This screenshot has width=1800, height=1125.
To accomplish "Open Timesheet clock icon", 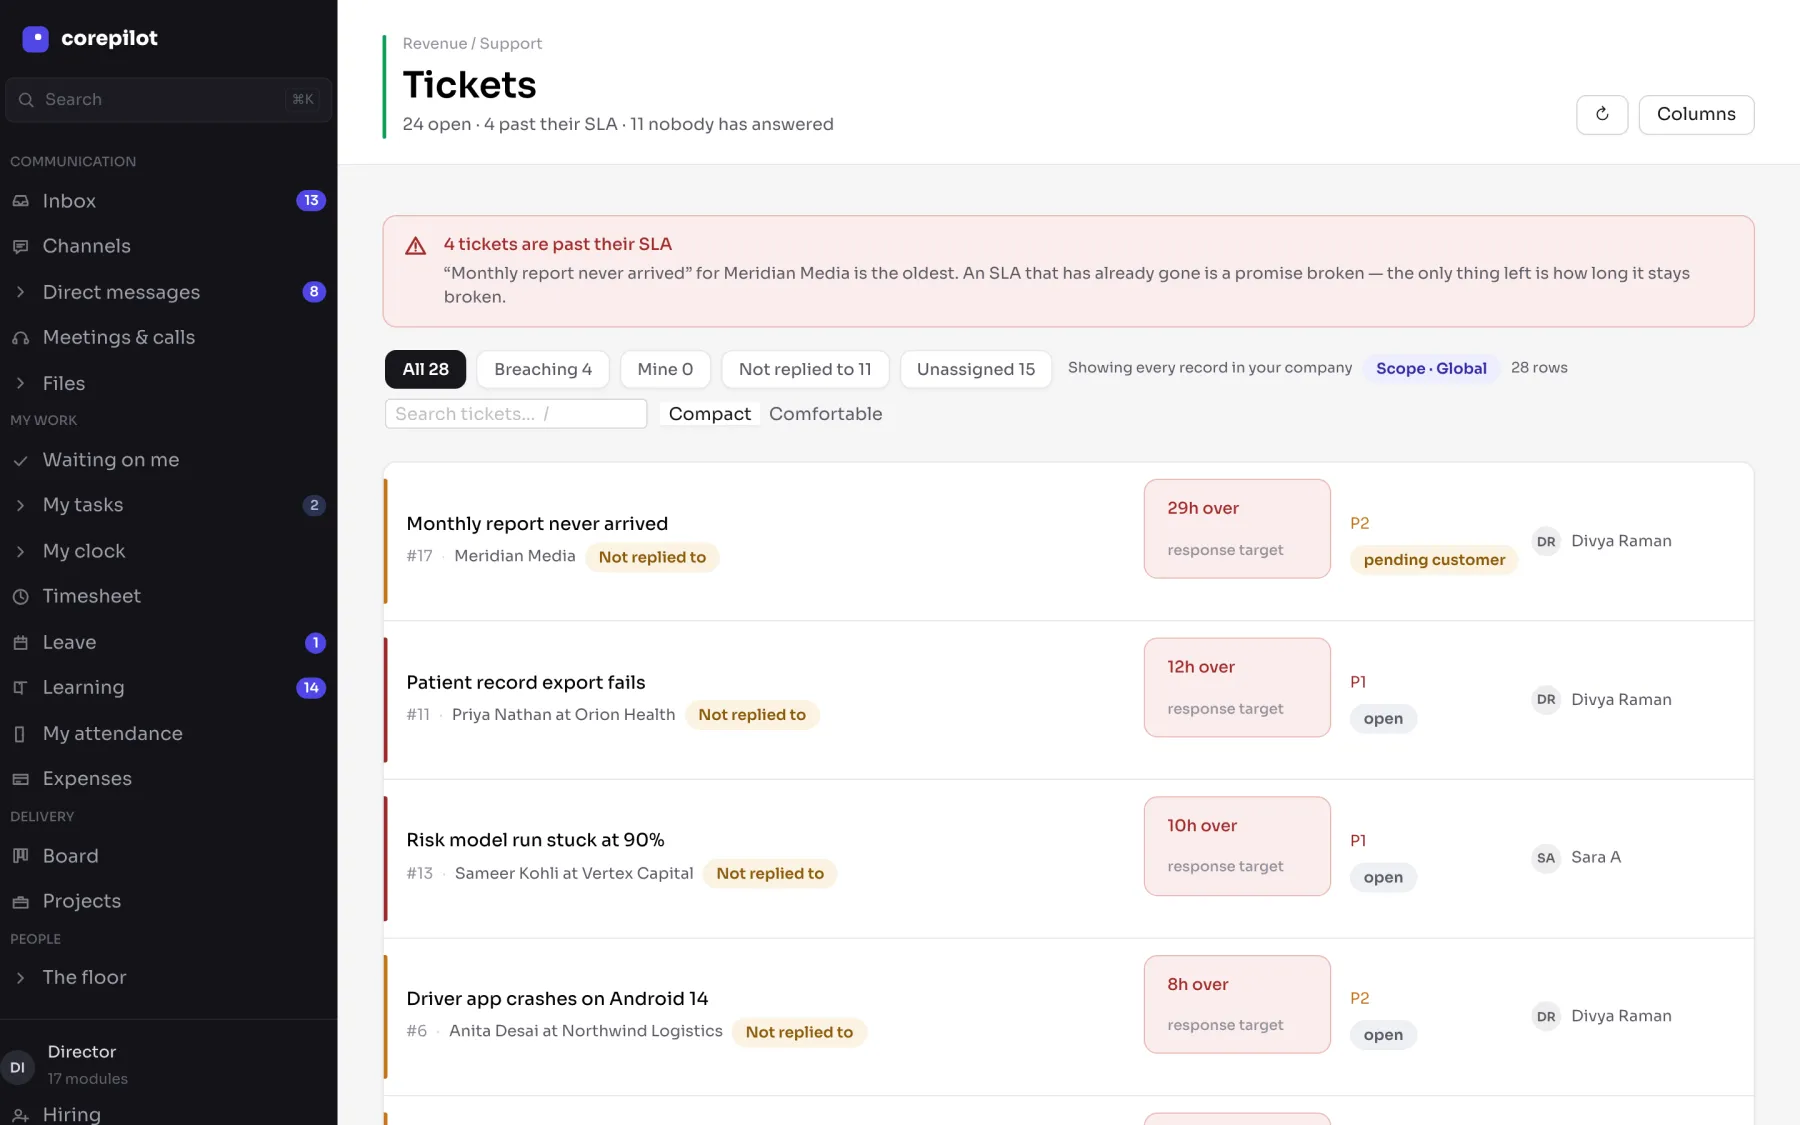I will [21, 596].
